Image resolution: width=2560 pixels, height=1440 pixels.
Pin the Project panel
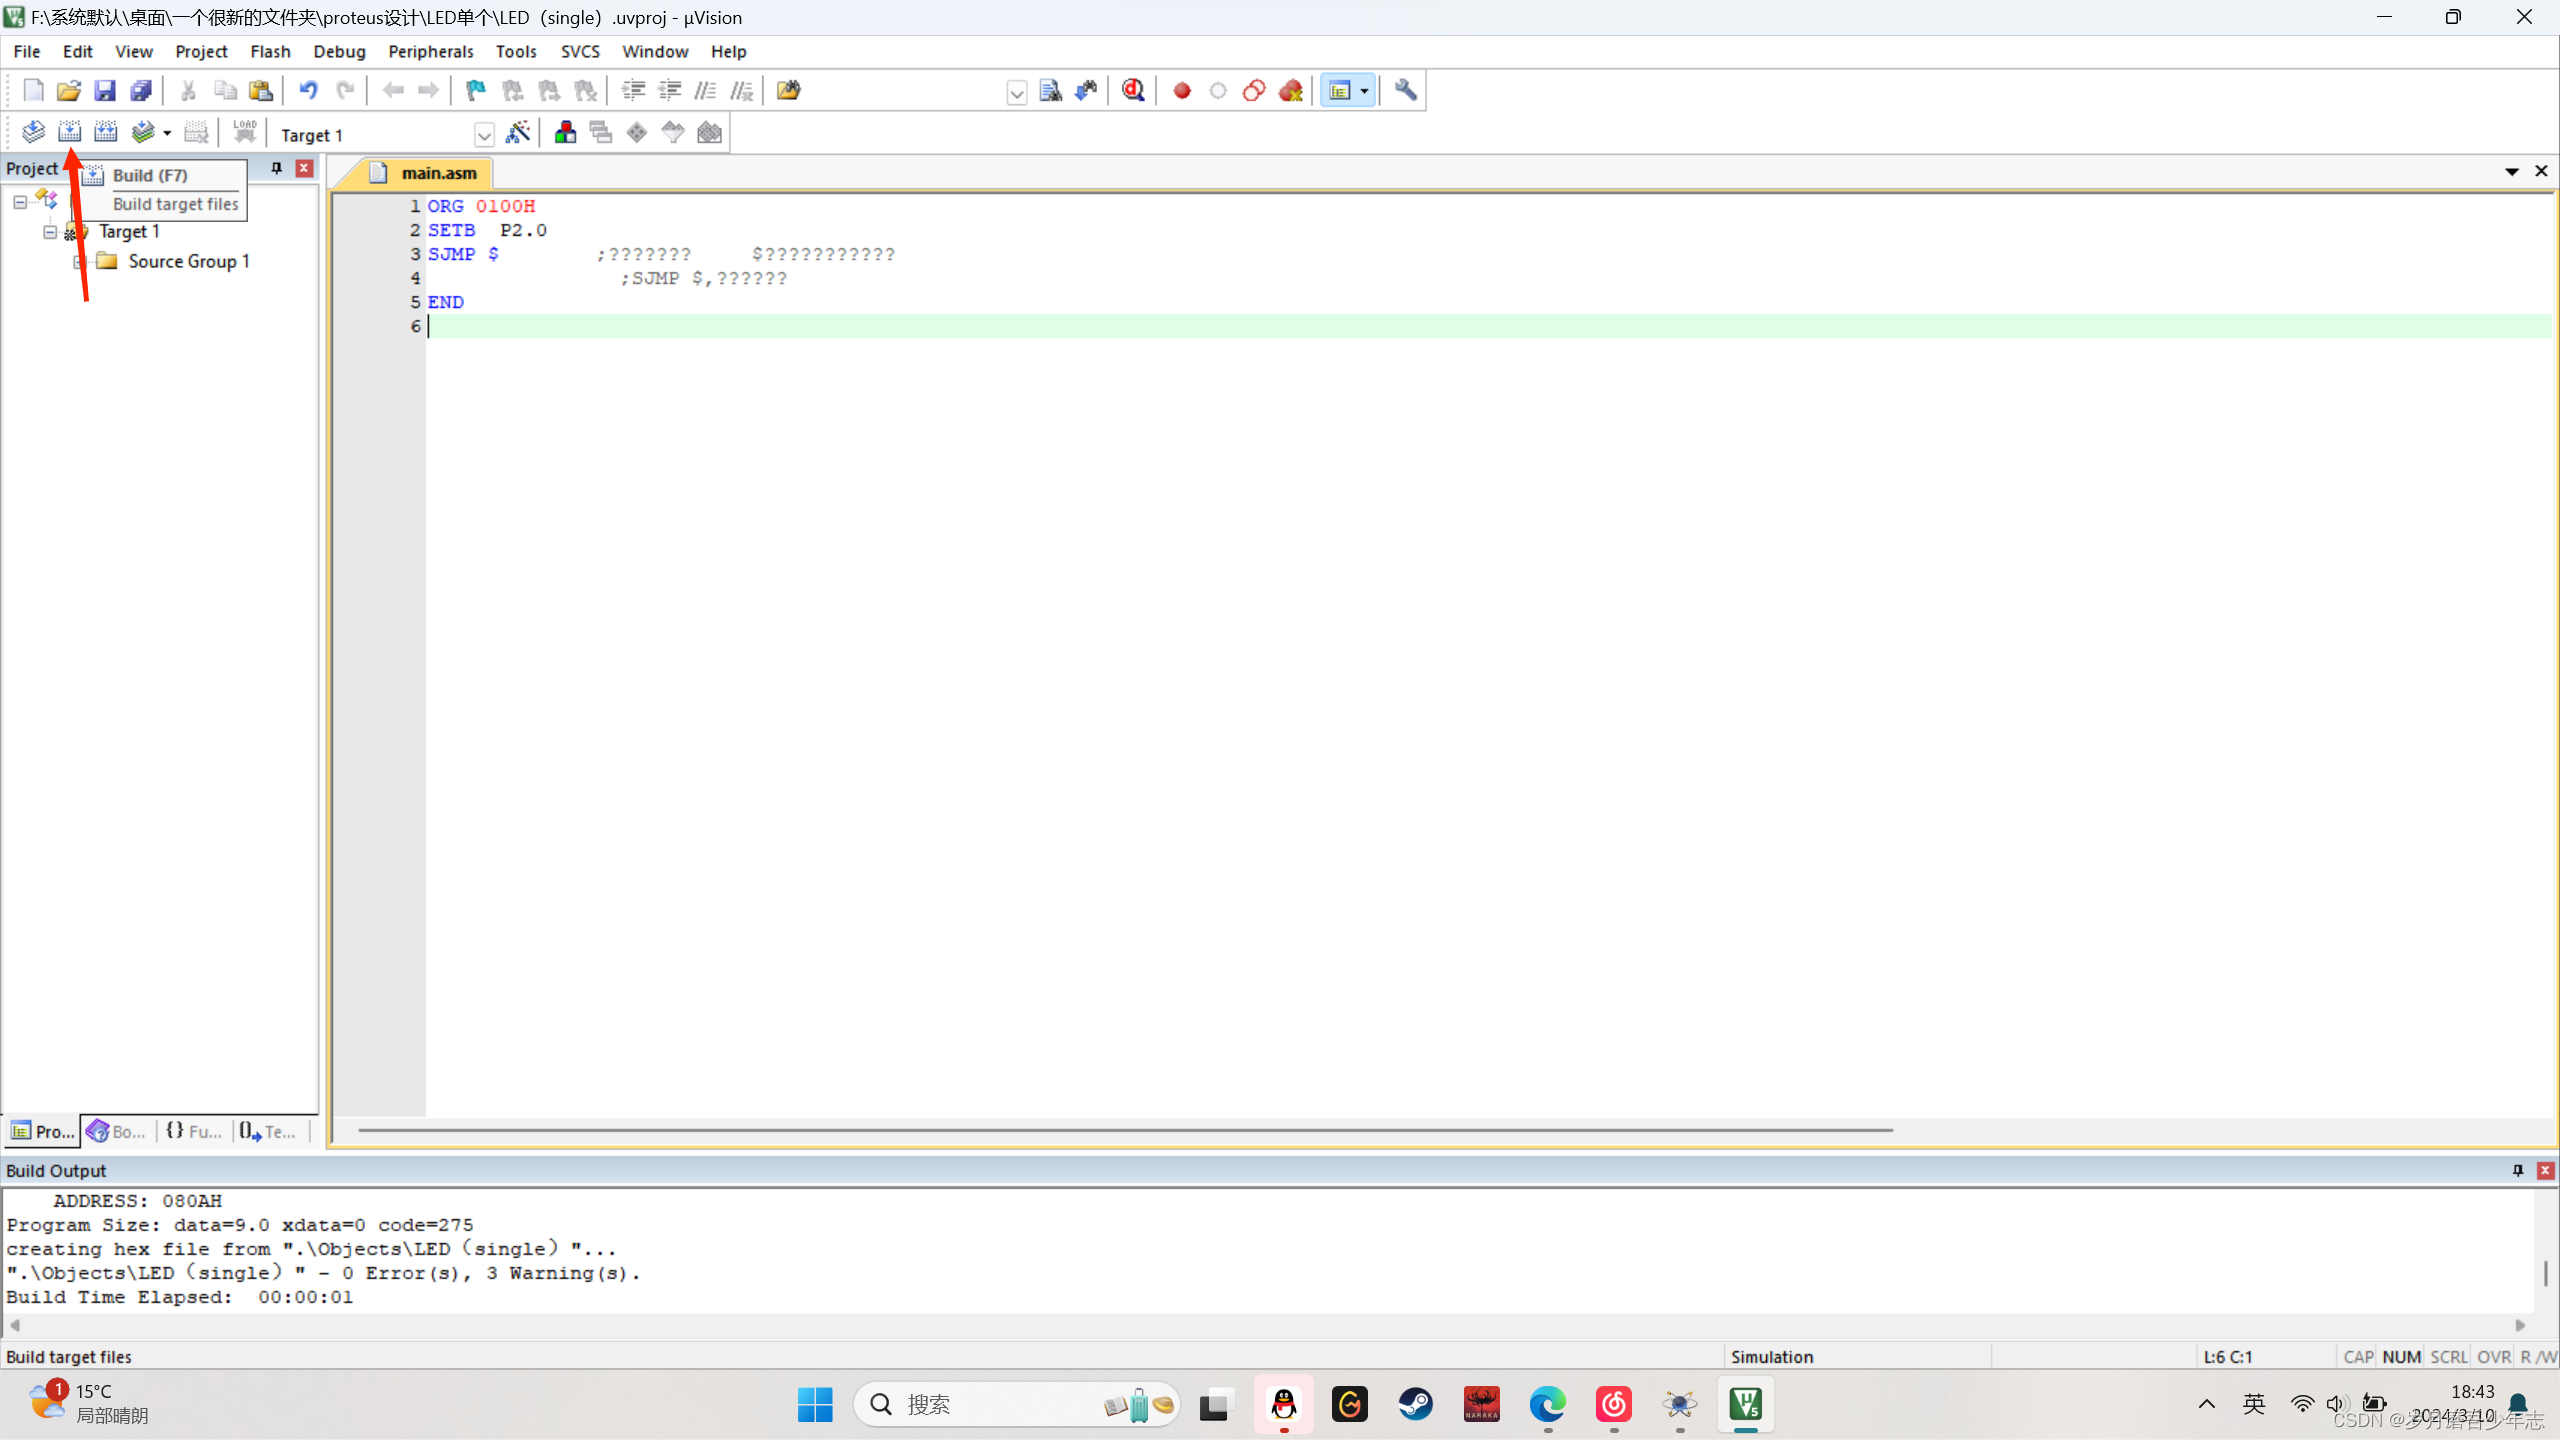(277, 168)
